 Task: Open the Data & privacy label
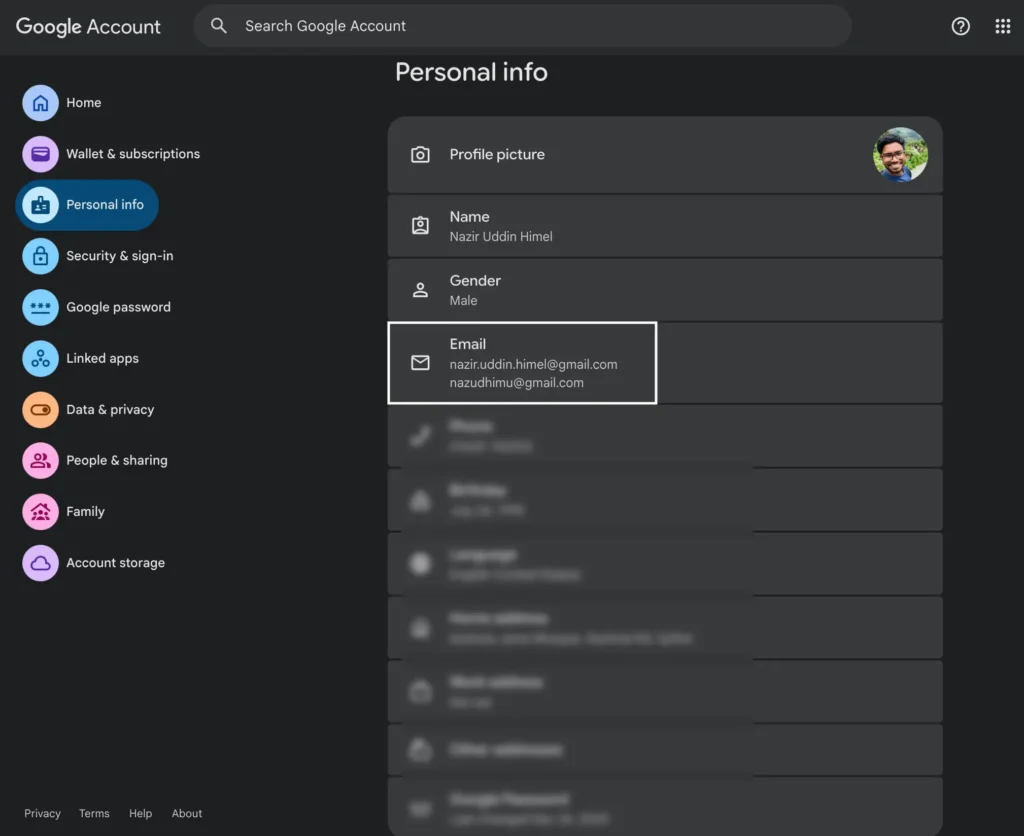pos(110,410)
